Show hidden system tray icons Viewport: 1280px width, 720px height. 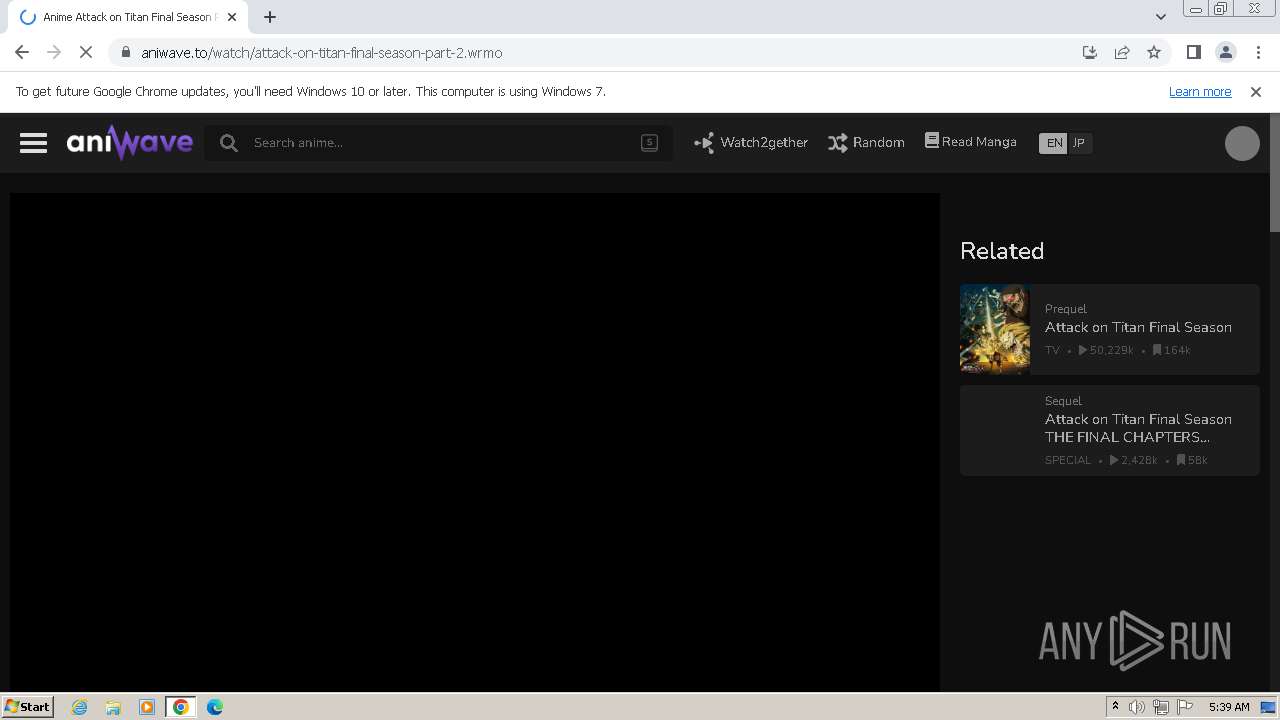coord(1115,707)
